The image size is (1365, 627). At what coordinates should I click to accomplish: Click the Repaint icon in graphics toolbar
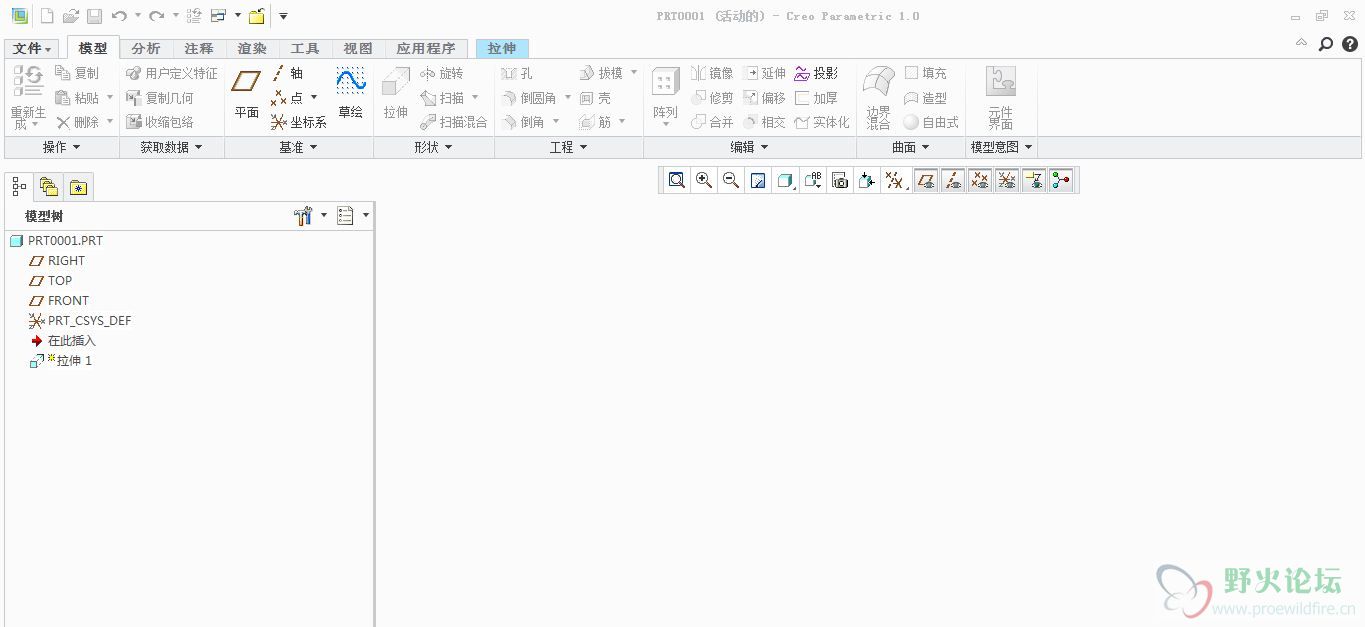758,180
